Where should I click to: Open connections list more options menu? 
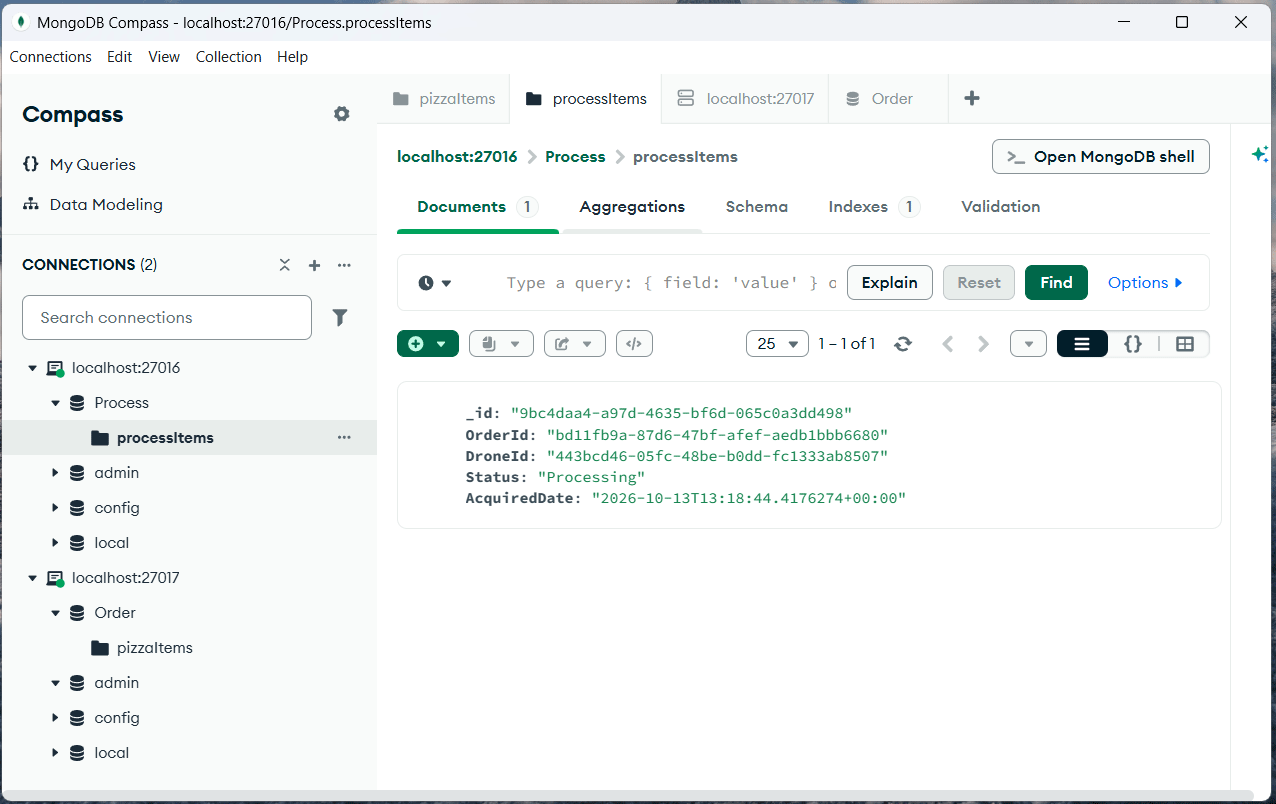click(x=344, y=265)
